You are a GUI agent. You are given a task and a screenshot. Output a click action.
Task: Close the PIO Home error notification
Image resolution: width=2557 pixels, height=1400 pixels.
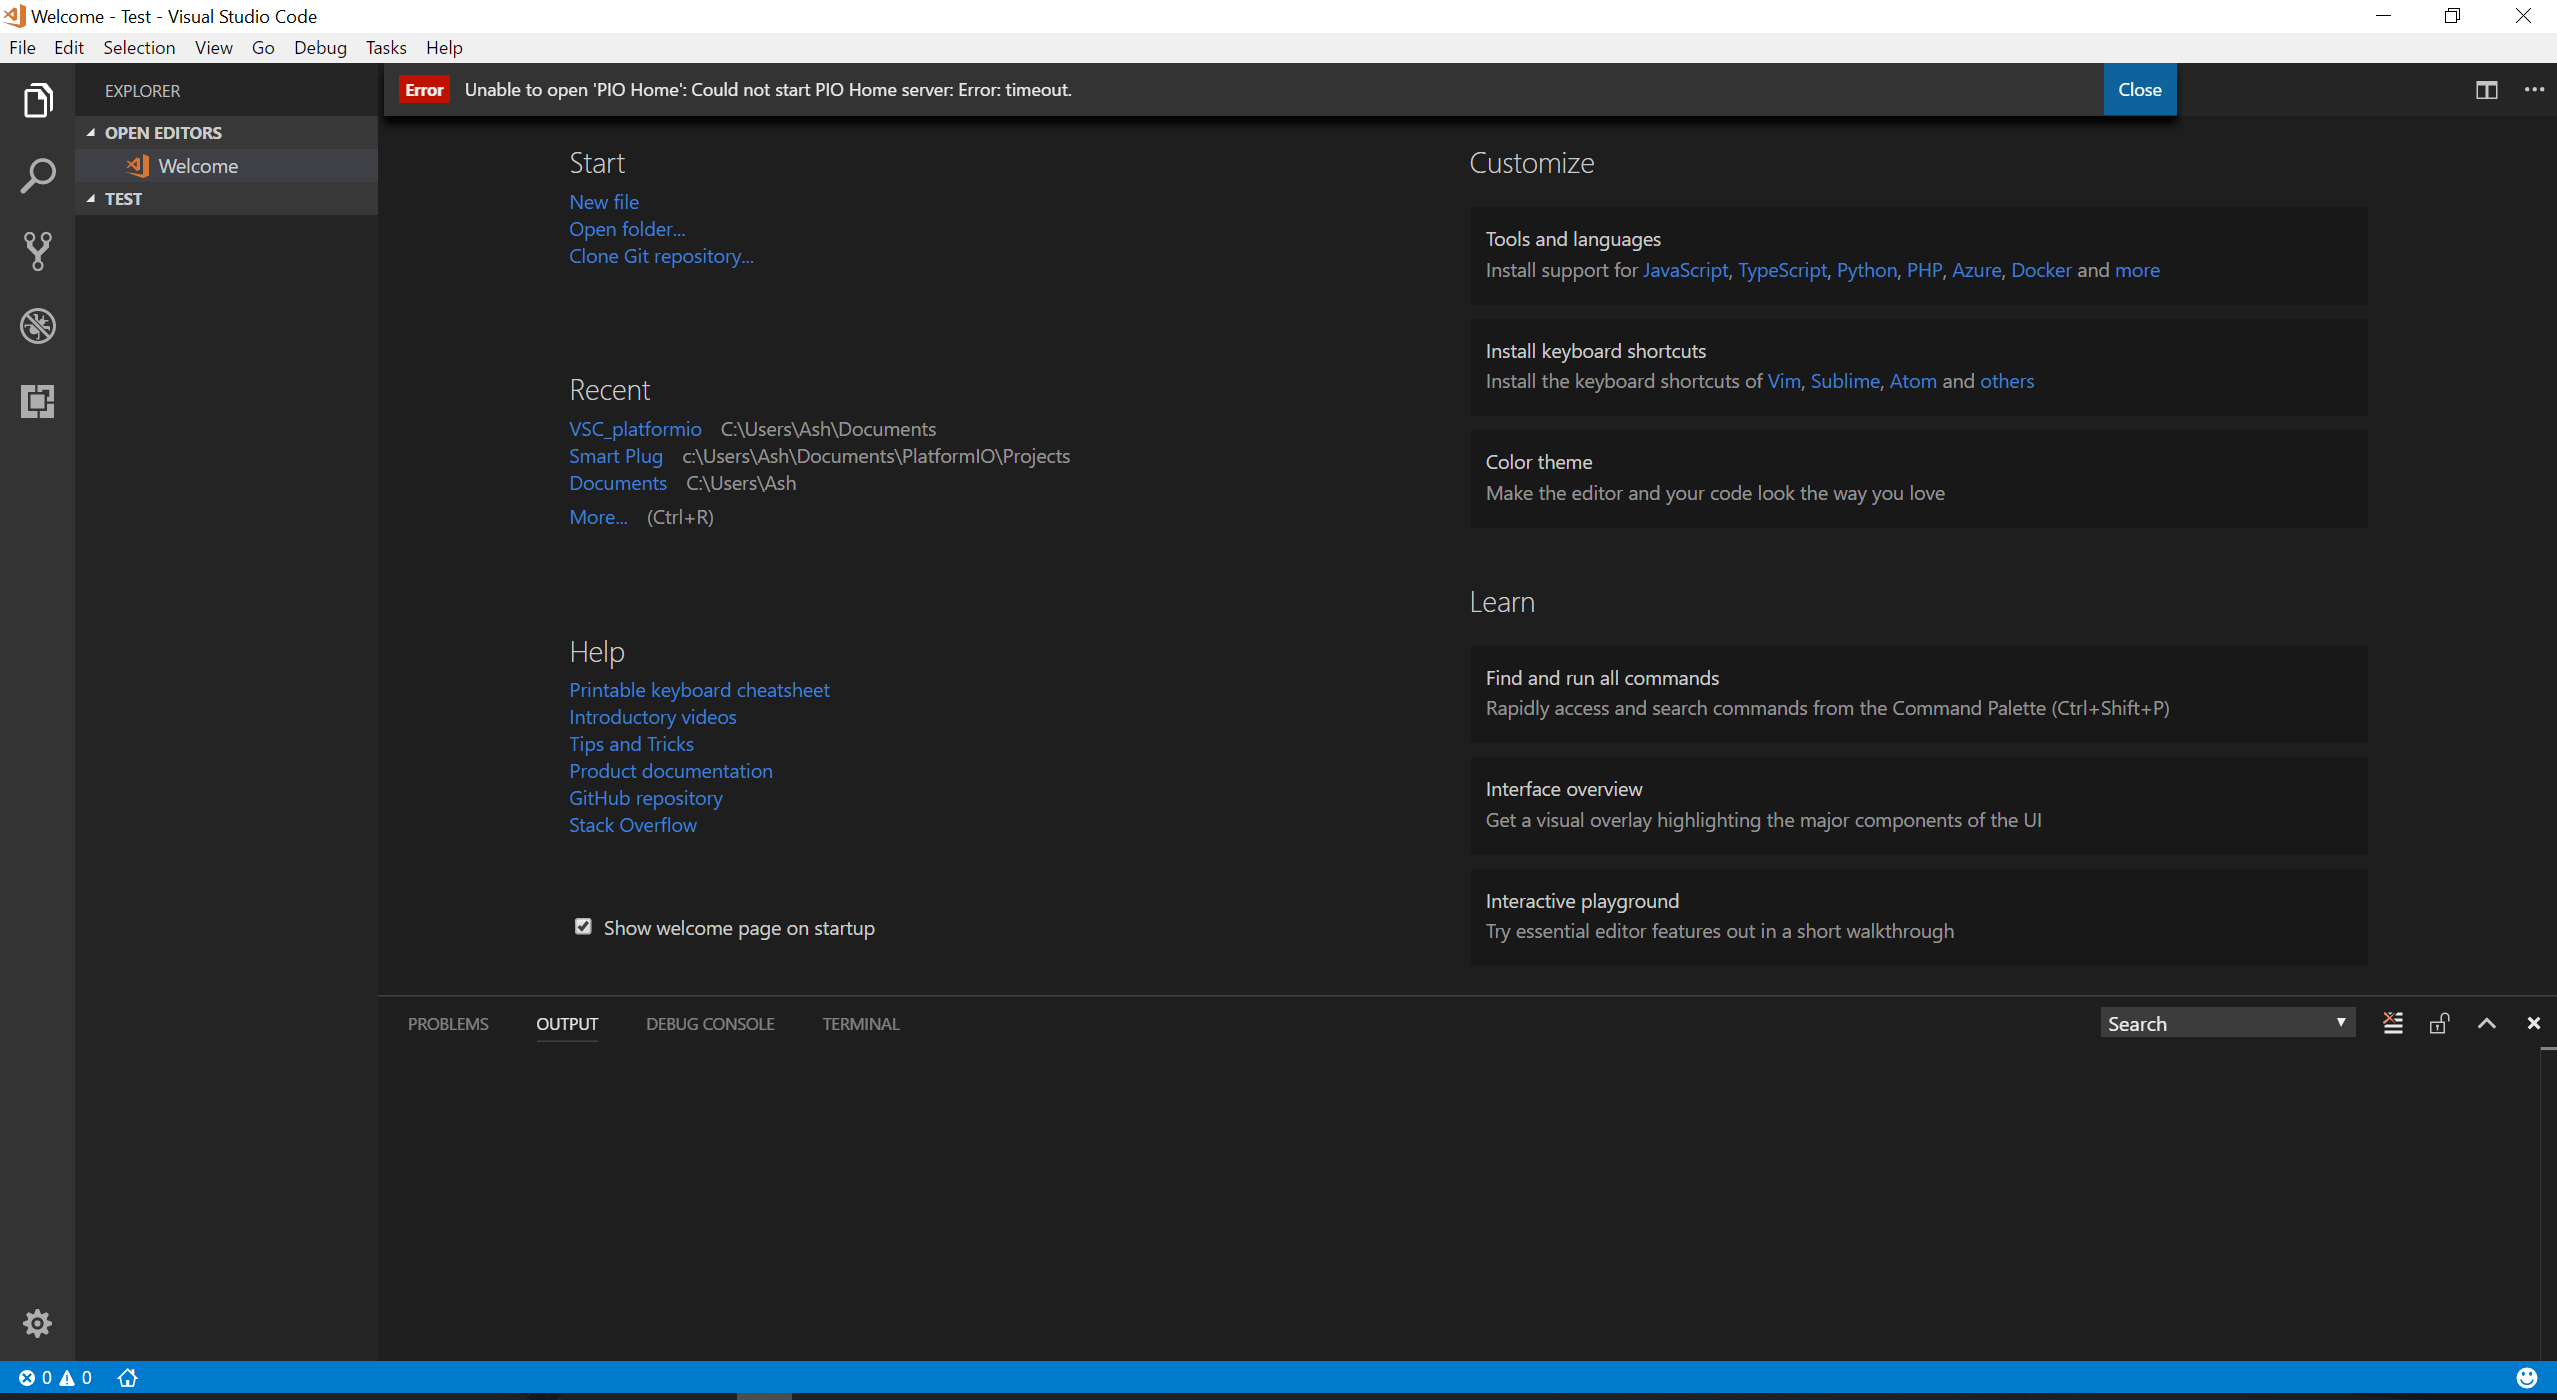coord(2139,90)
